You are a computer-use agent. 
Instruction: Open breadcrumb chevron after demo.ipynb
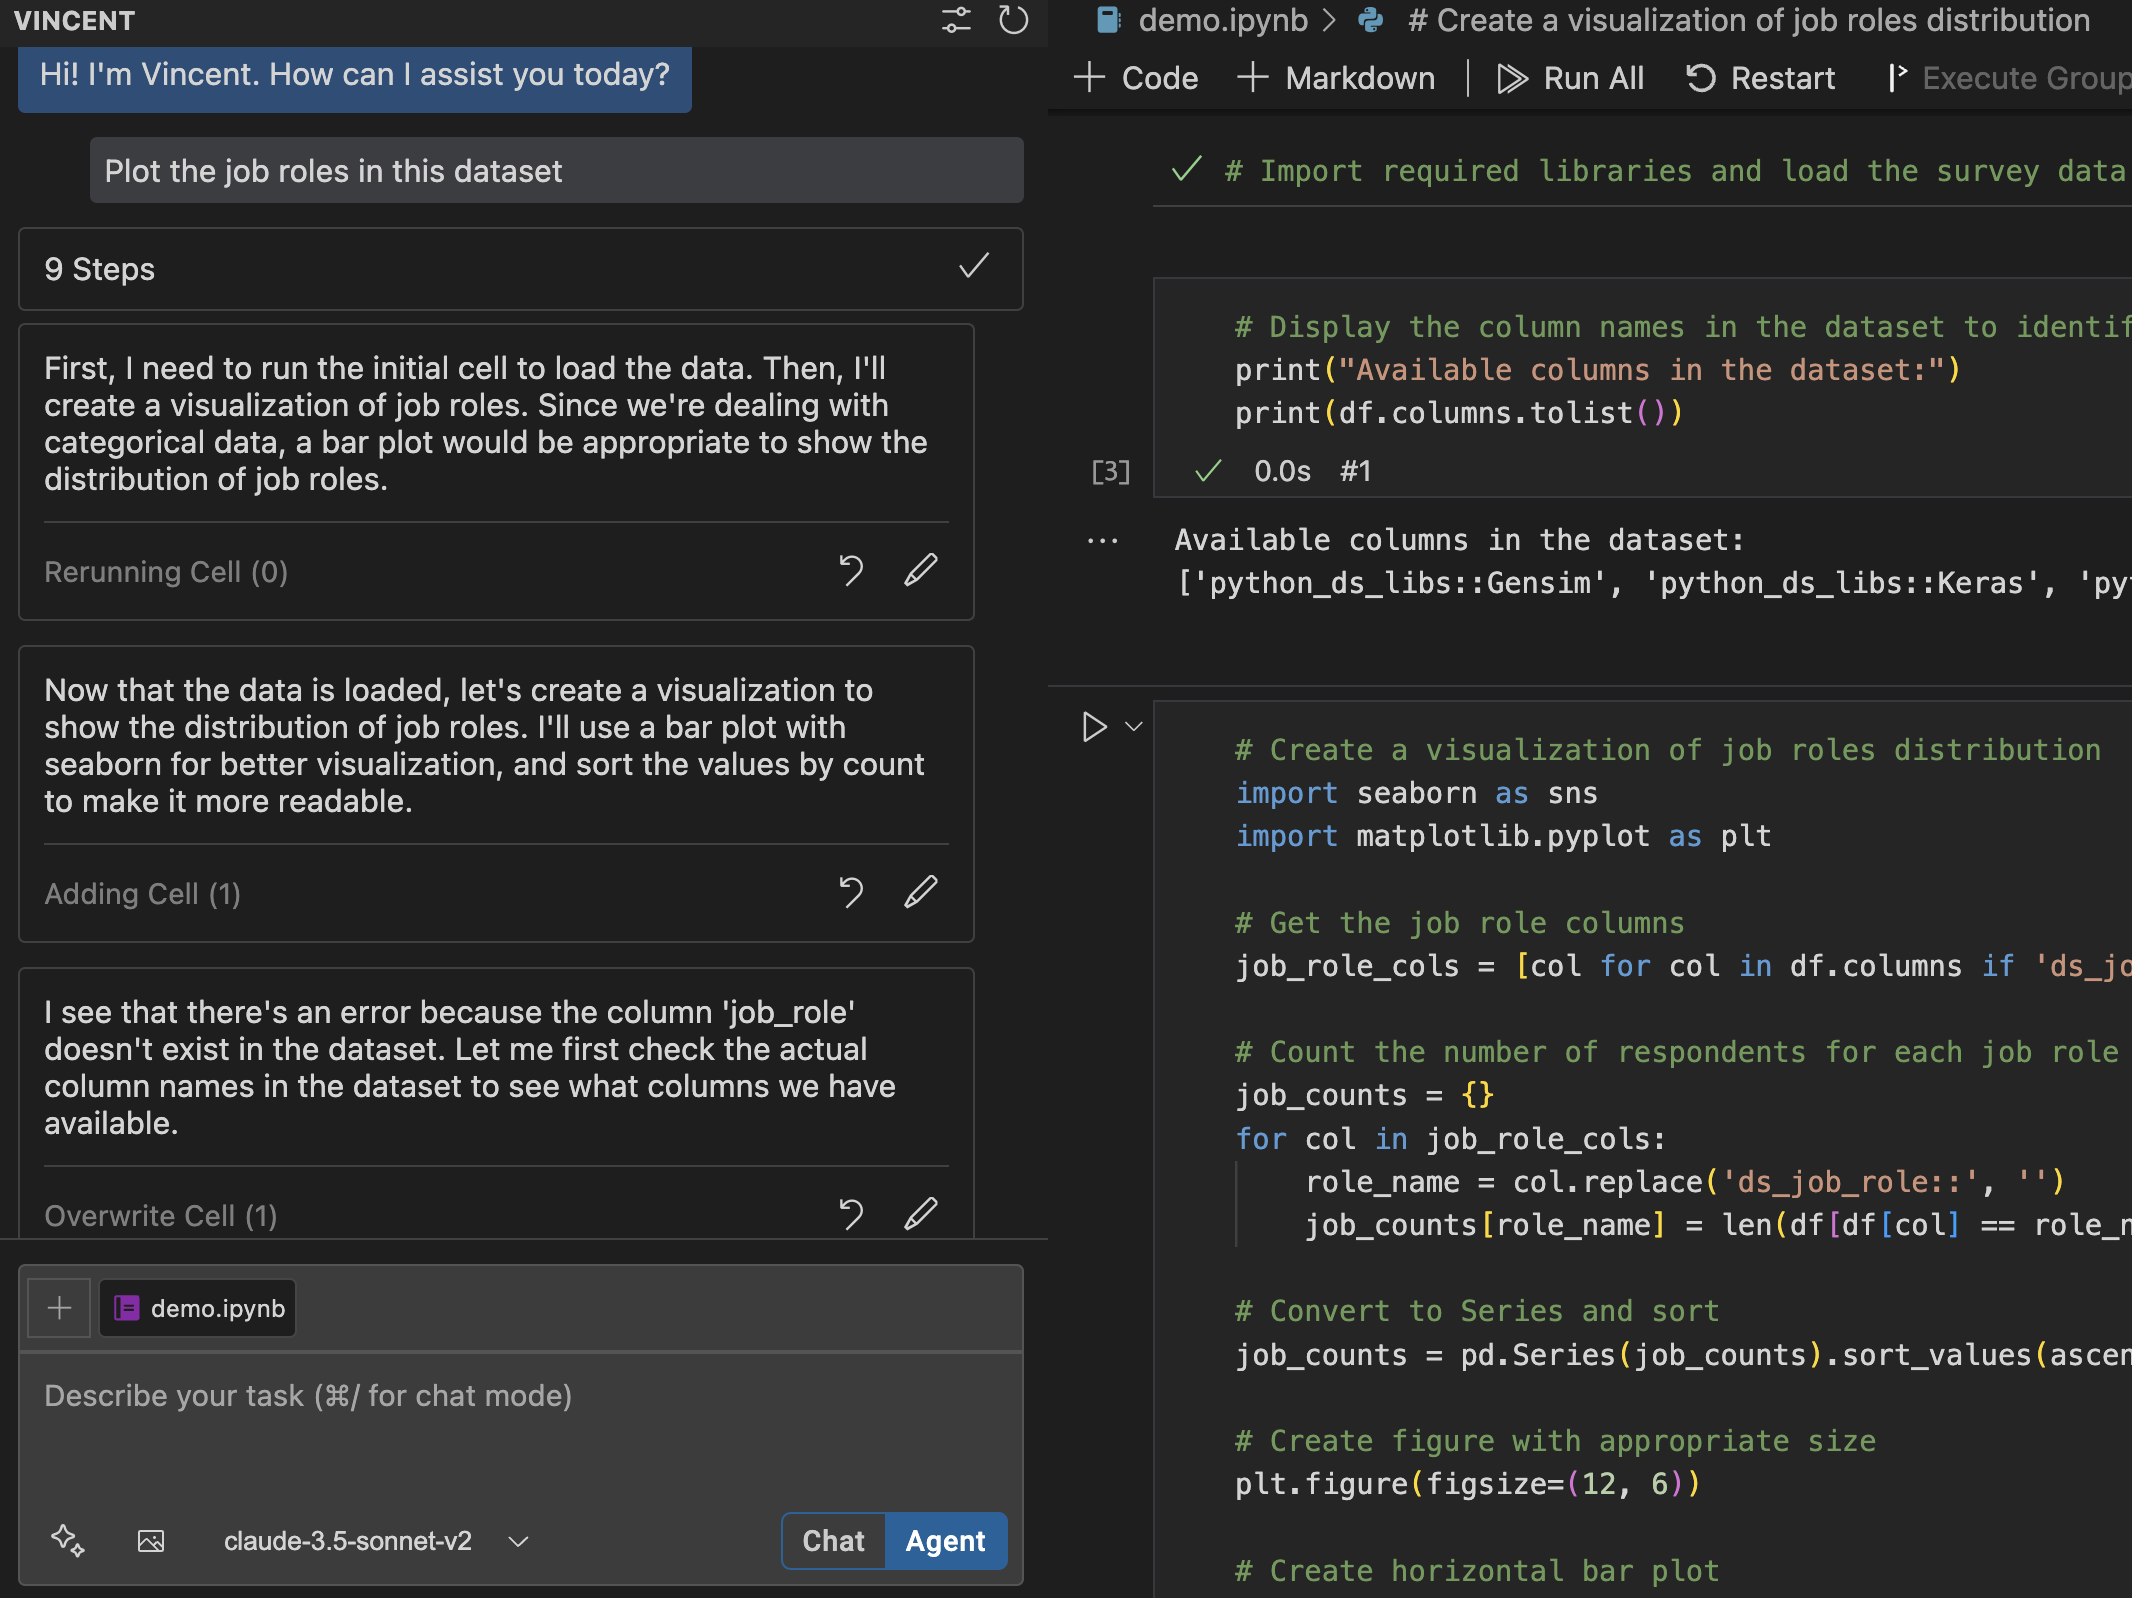click(x=1329, y=20)
